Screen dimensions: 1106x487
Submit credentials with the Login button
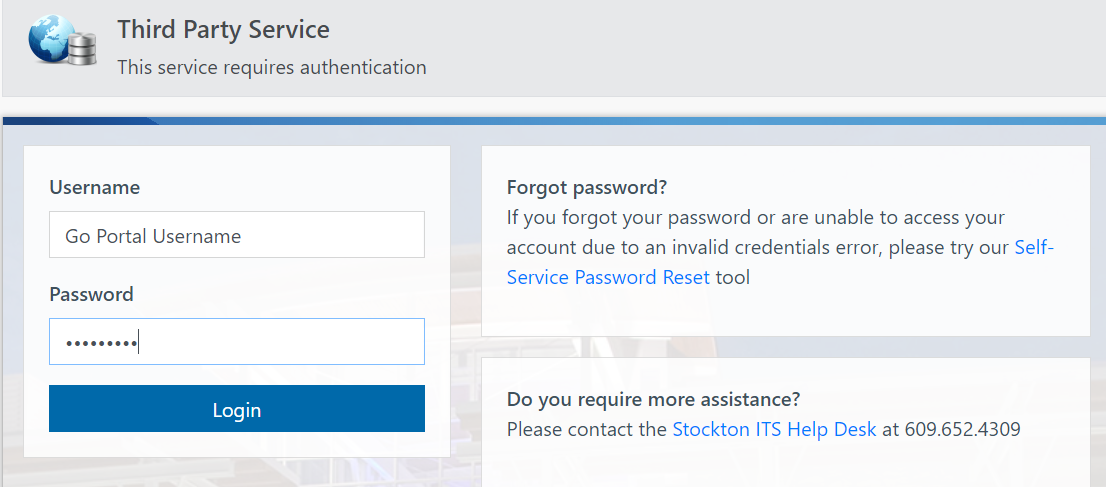click(x=237, y=409)
